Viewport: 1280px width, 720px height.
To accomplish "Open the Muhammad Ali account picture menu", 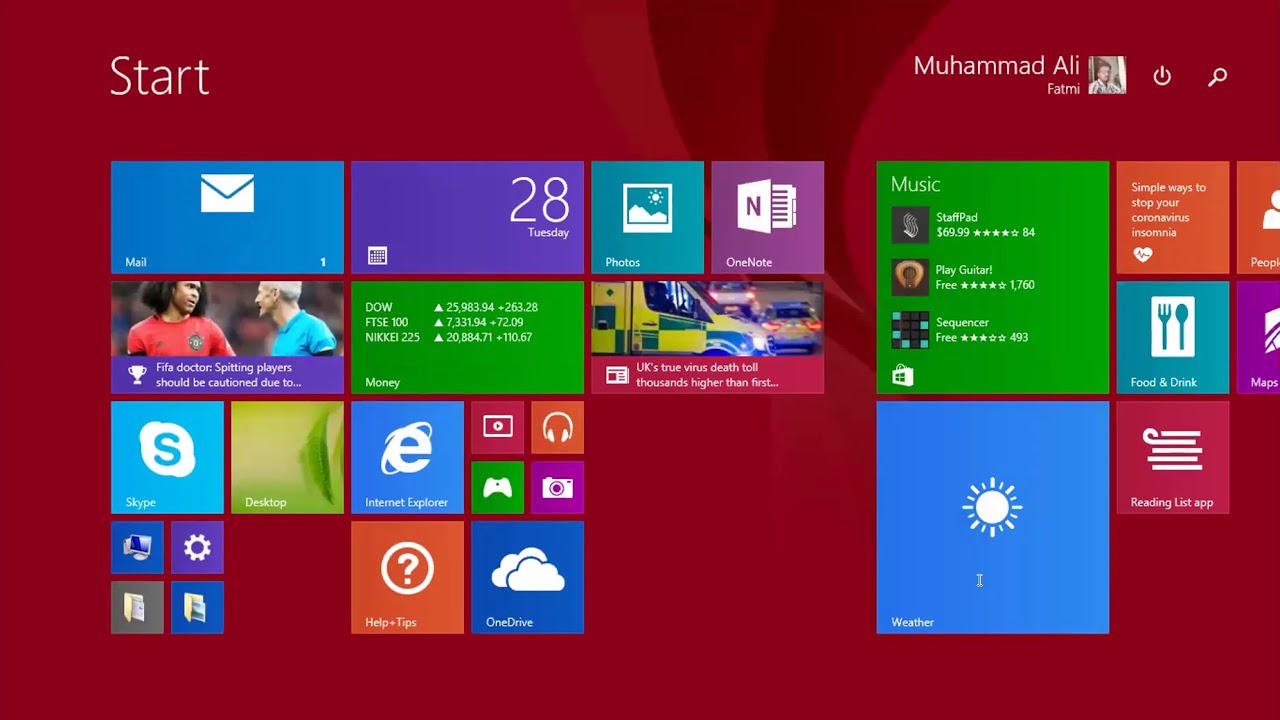I will 1107,75.
